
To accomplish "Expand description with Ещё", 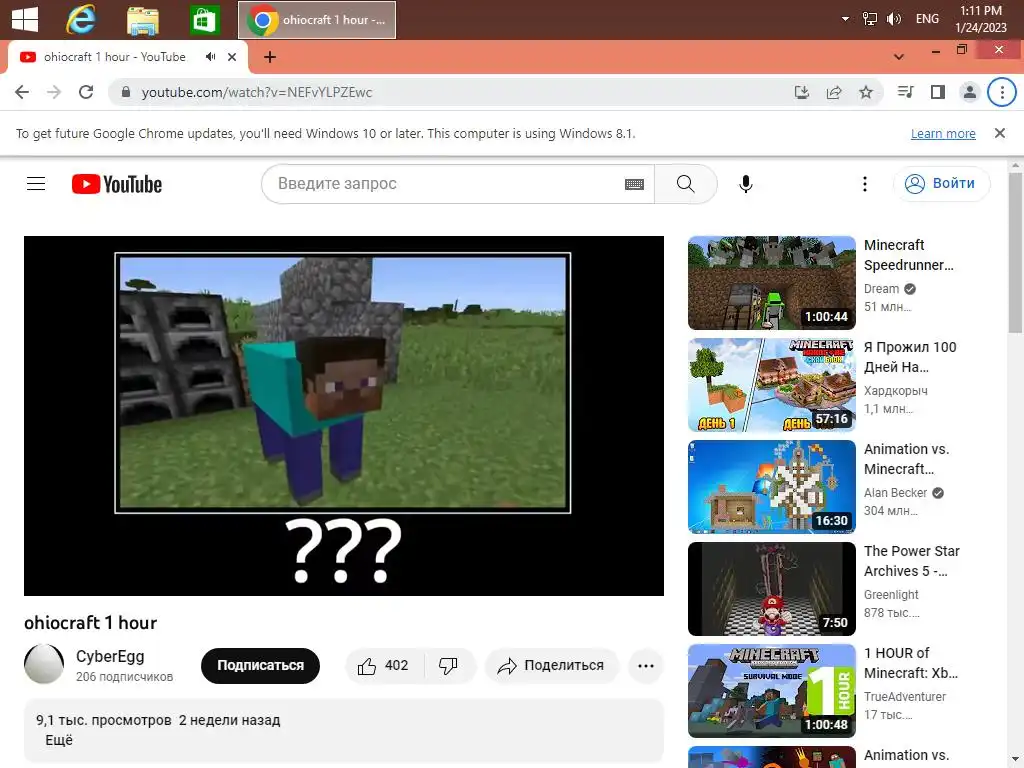I will [x=59, y=740].
